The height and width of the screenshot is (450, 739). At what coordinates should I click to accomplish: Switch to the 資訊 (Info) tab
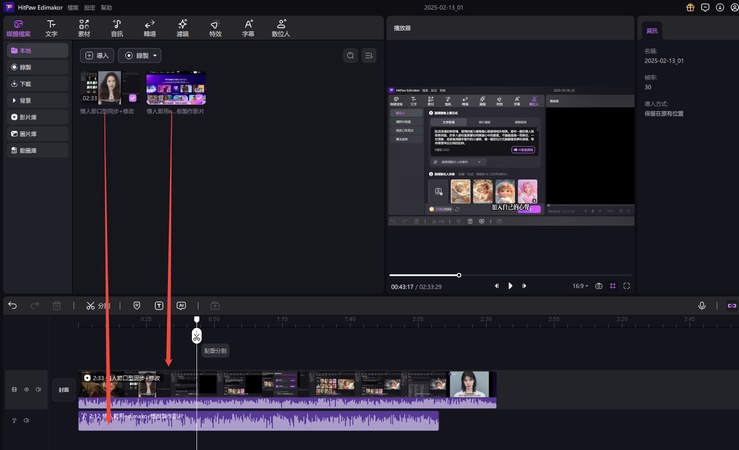click(653, 30)
